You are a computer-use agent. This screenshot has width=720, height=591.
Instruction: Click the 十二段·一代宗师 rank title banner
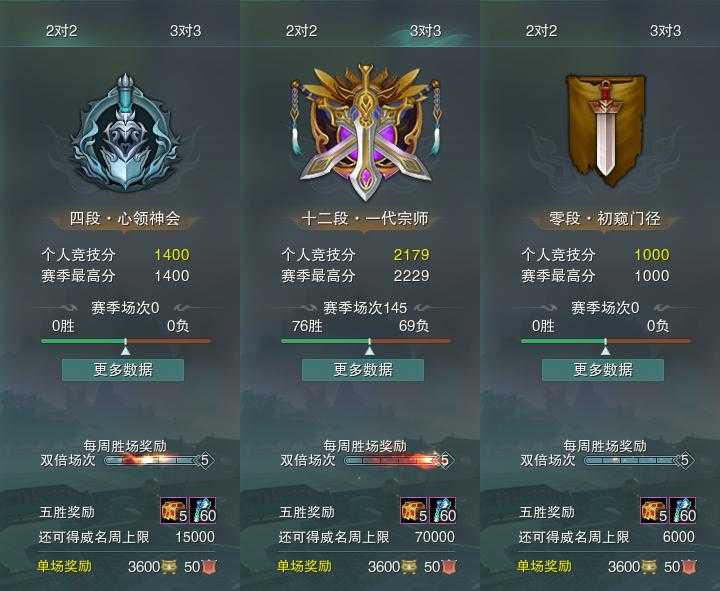[365, 219]
